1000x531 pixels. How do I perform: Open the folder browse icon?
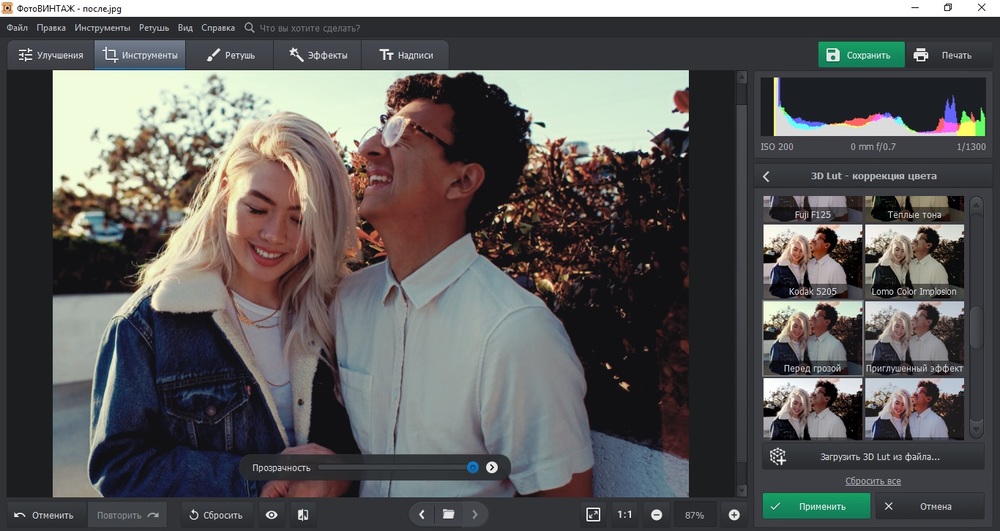pyautogui.click(x=448, y=514)
